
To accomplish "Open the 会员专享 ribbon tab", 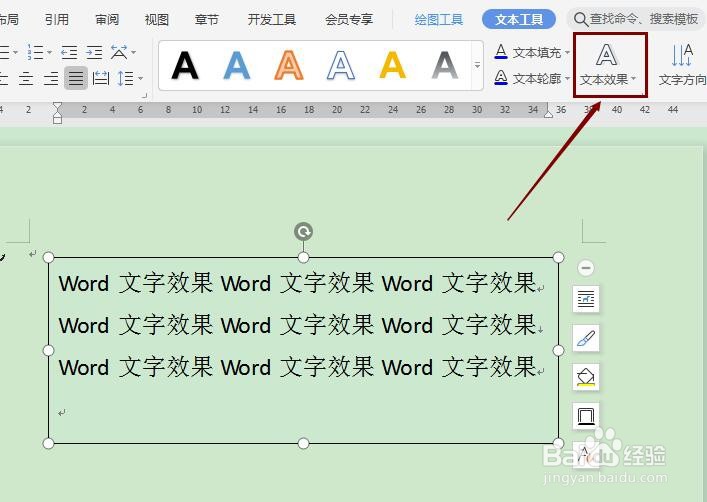I will coord(349,19).
